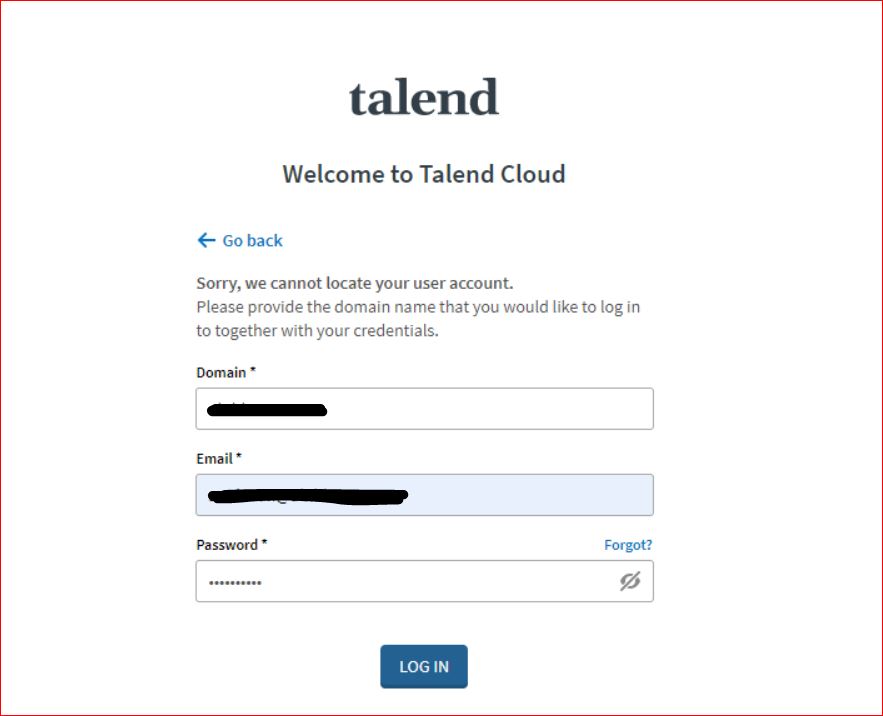Submit credentials with the blue LOG IN button
The height and width of the screenshot is (716, 883).
[x=424, y=666]
